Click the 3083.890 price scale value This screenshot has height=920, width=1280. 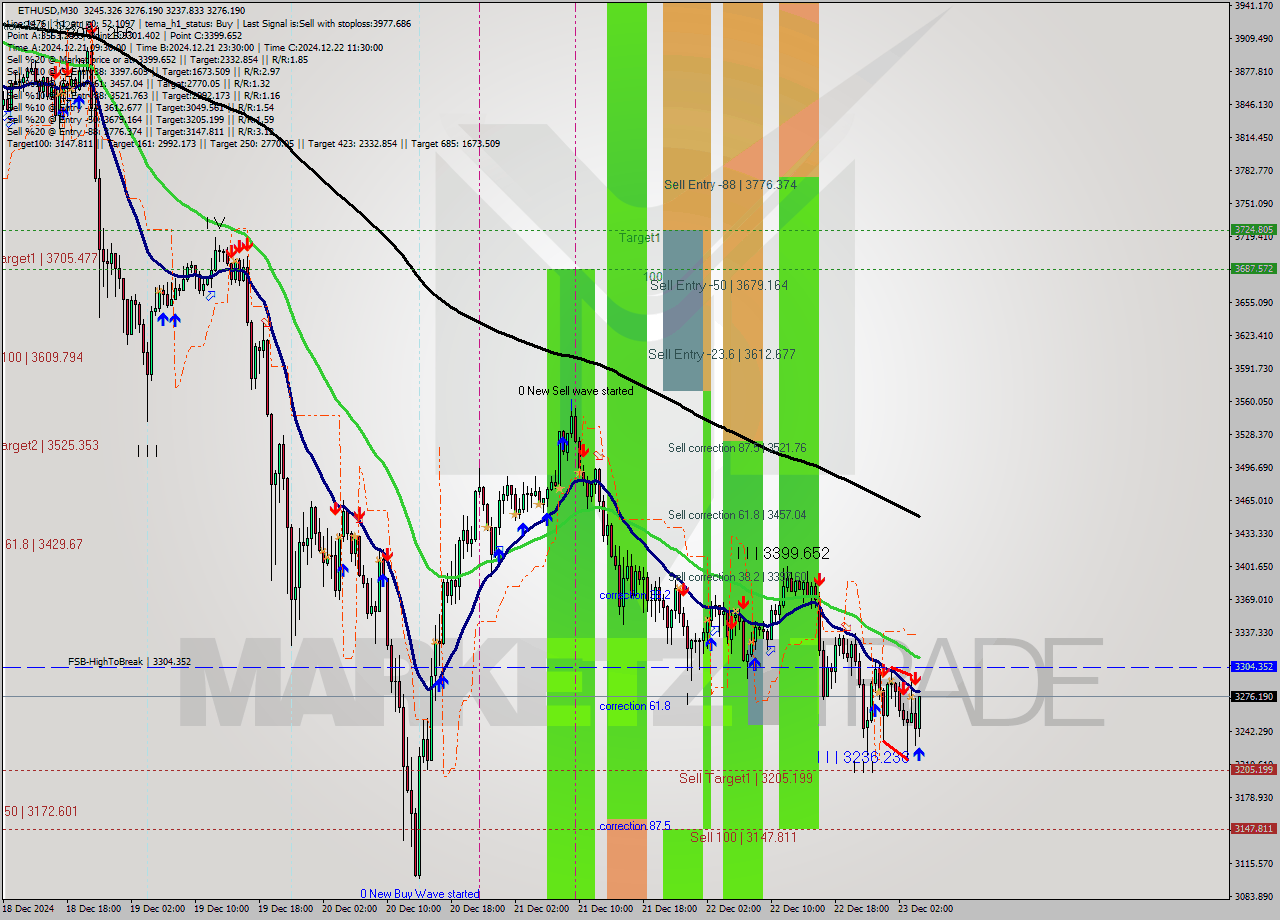pyautogui.click(x=1254, y=896)
